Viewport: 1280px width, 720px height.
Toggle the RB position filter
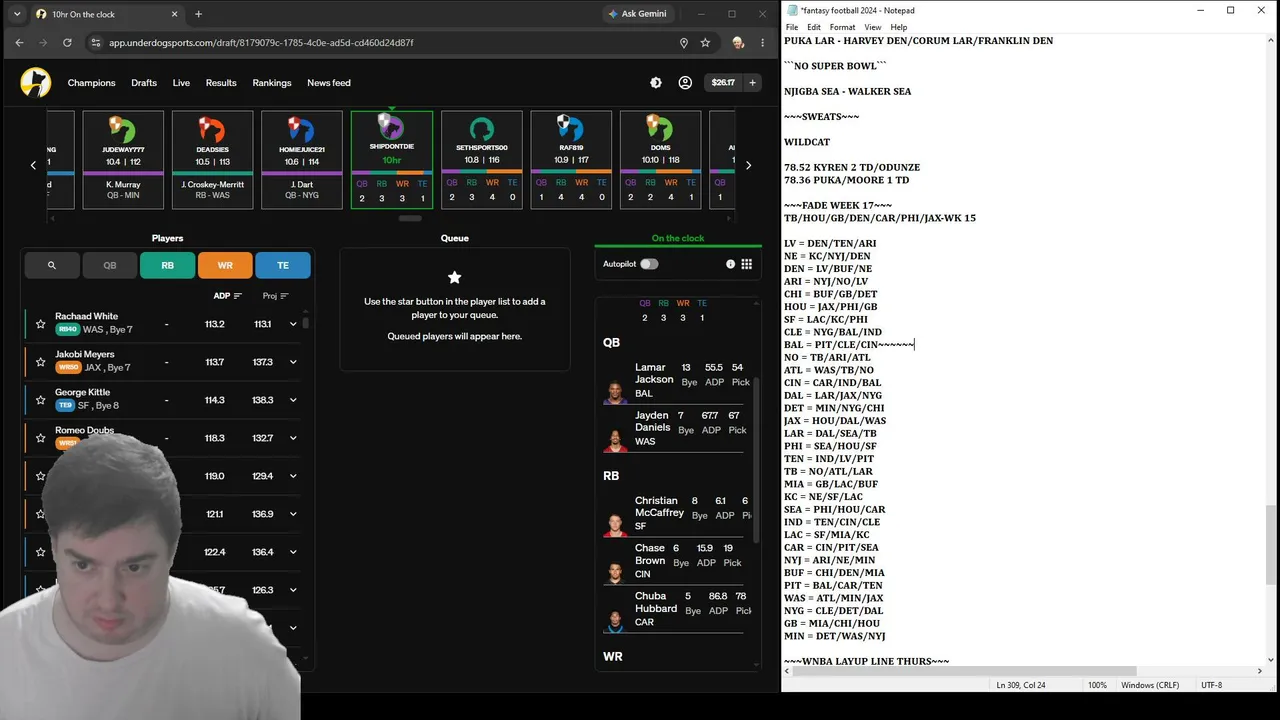[167, 265]
